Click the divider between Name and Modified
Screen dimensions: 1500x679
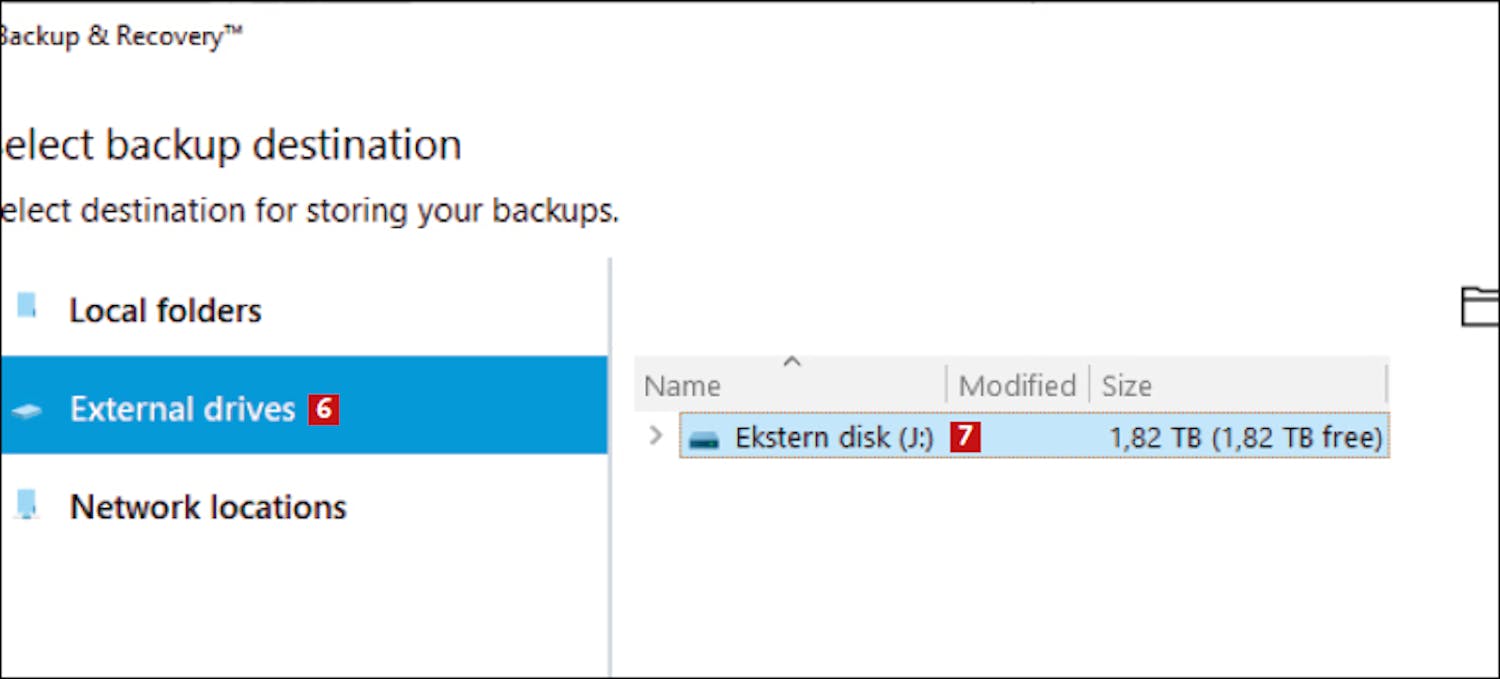point(946,385)
